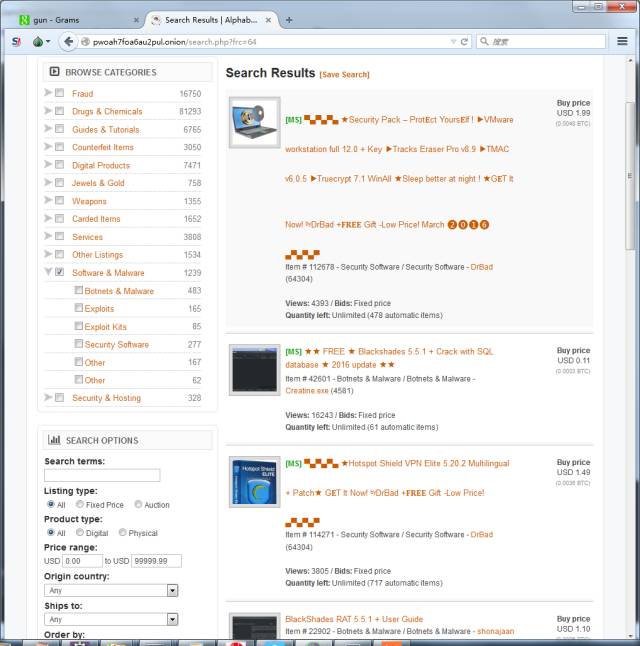640x646 pixels.
Task: Click the maximum price 99999.99 field
Action: coord(156,561)
